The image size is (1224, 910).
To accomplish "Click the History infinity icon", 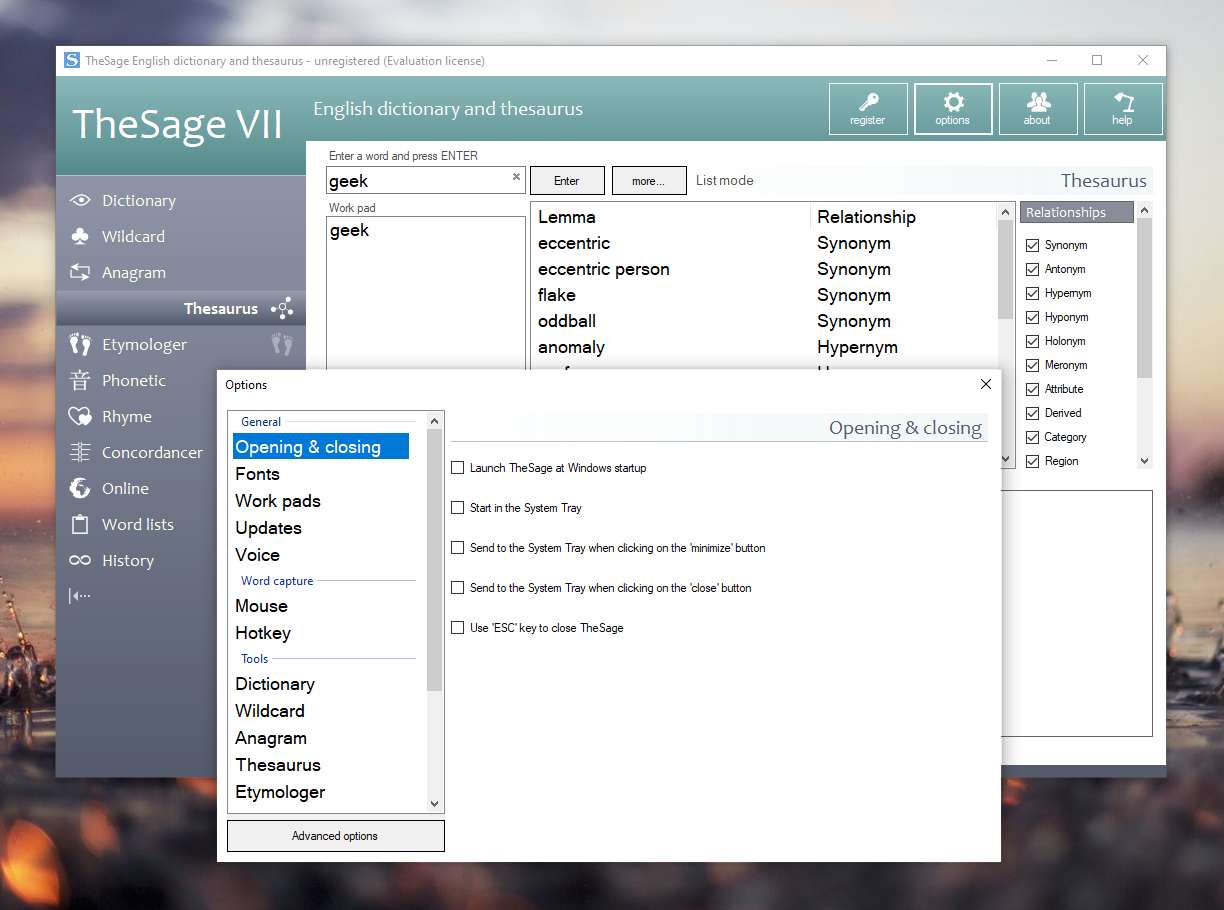I will coord(80,561).
